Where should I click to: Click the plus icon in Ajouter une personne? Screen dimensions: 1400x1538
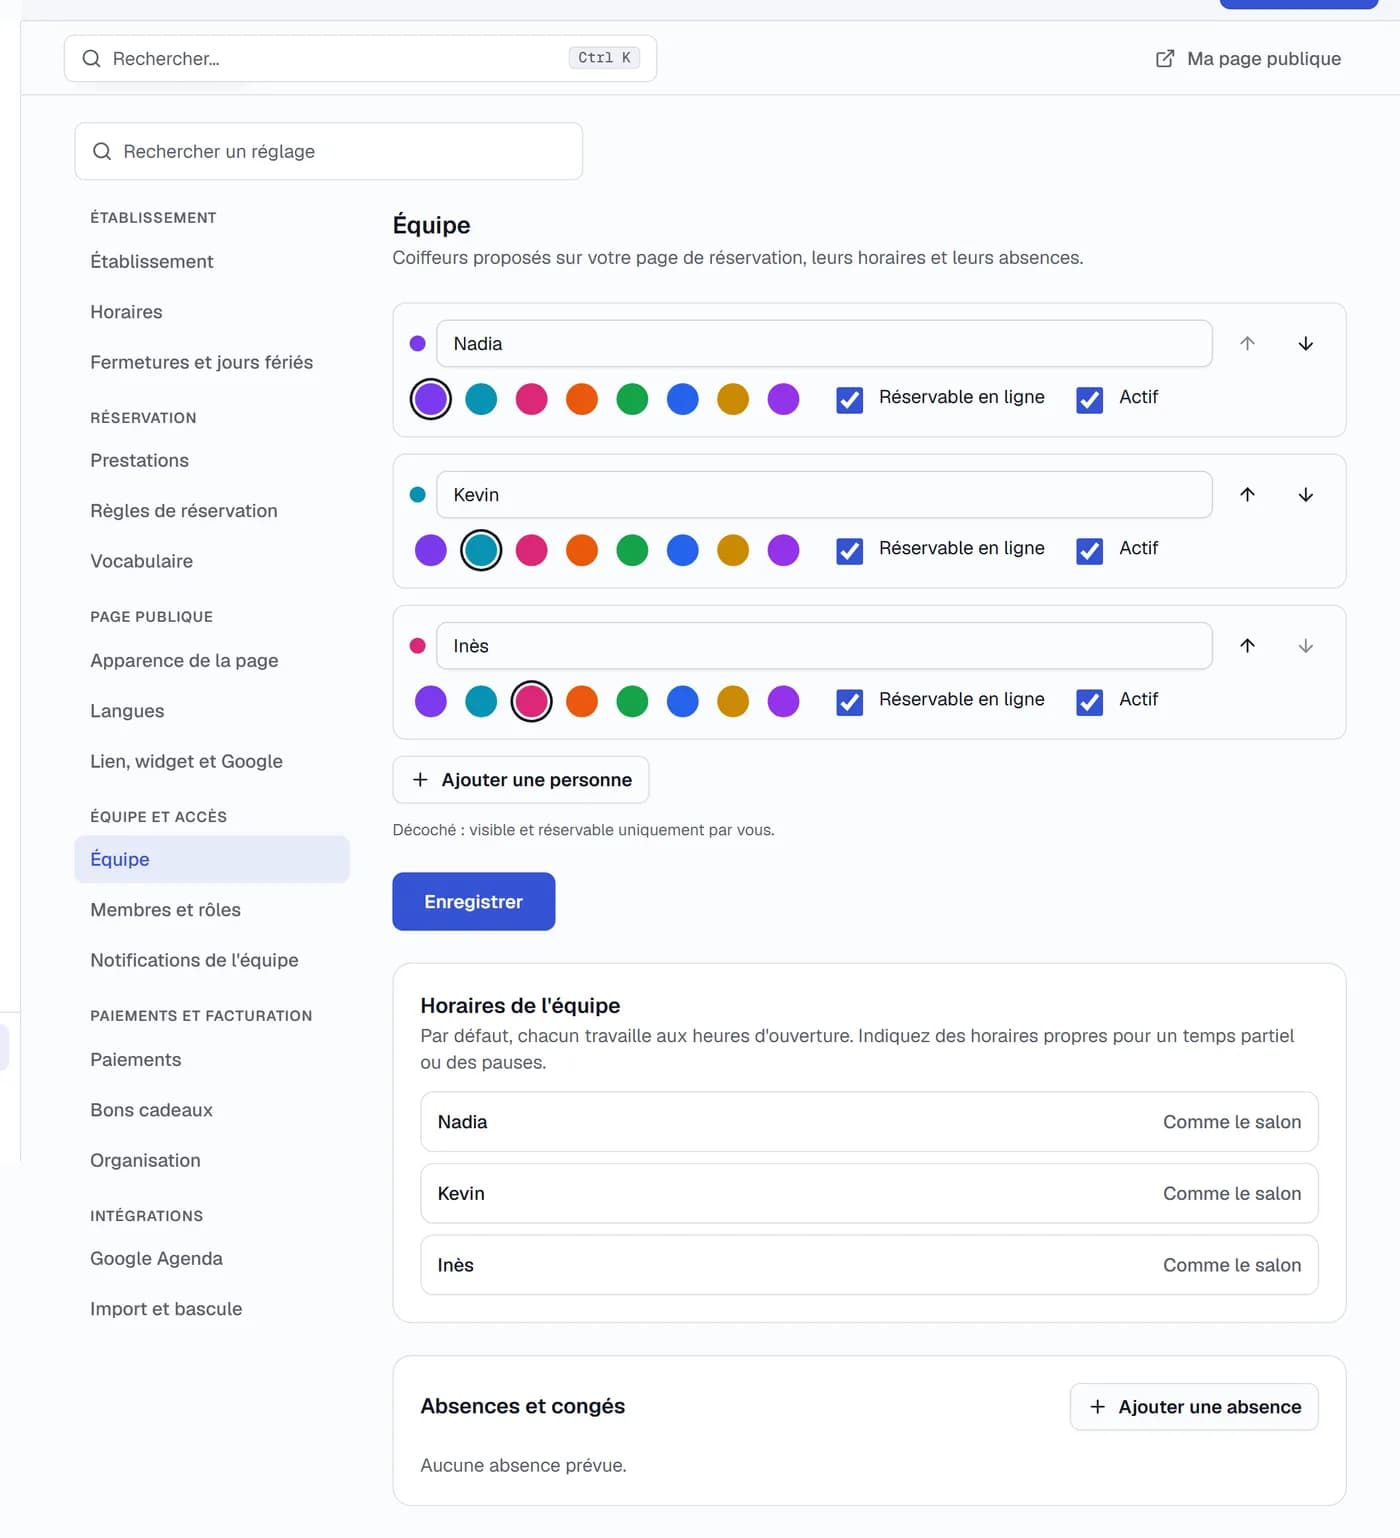click(x=420, y=780)
